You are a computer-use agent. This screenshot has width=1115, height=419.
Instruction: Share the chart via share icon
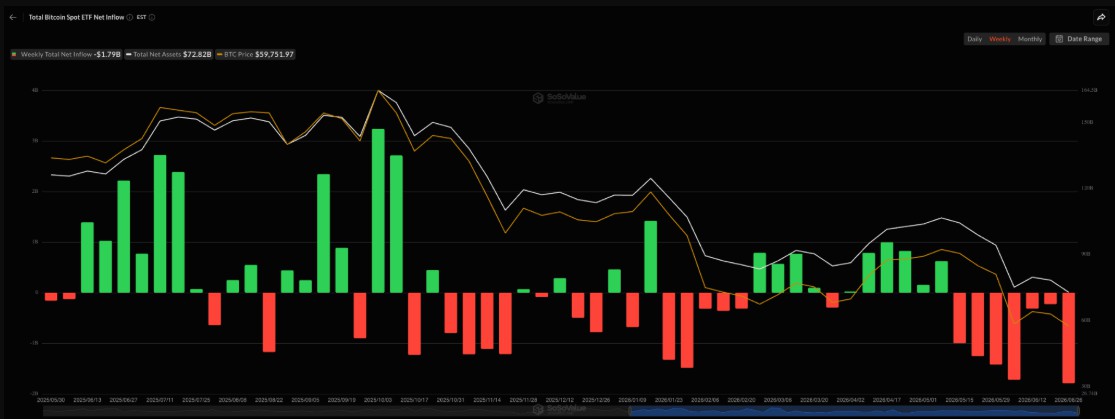(x=1099, y=18)
